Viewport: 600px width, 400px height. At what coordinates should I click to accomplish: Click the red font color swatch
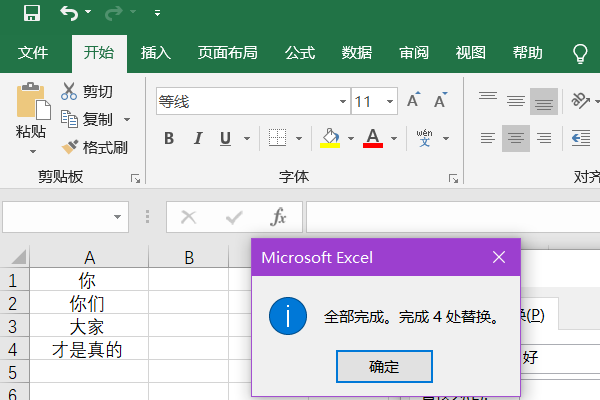(373, 138)
